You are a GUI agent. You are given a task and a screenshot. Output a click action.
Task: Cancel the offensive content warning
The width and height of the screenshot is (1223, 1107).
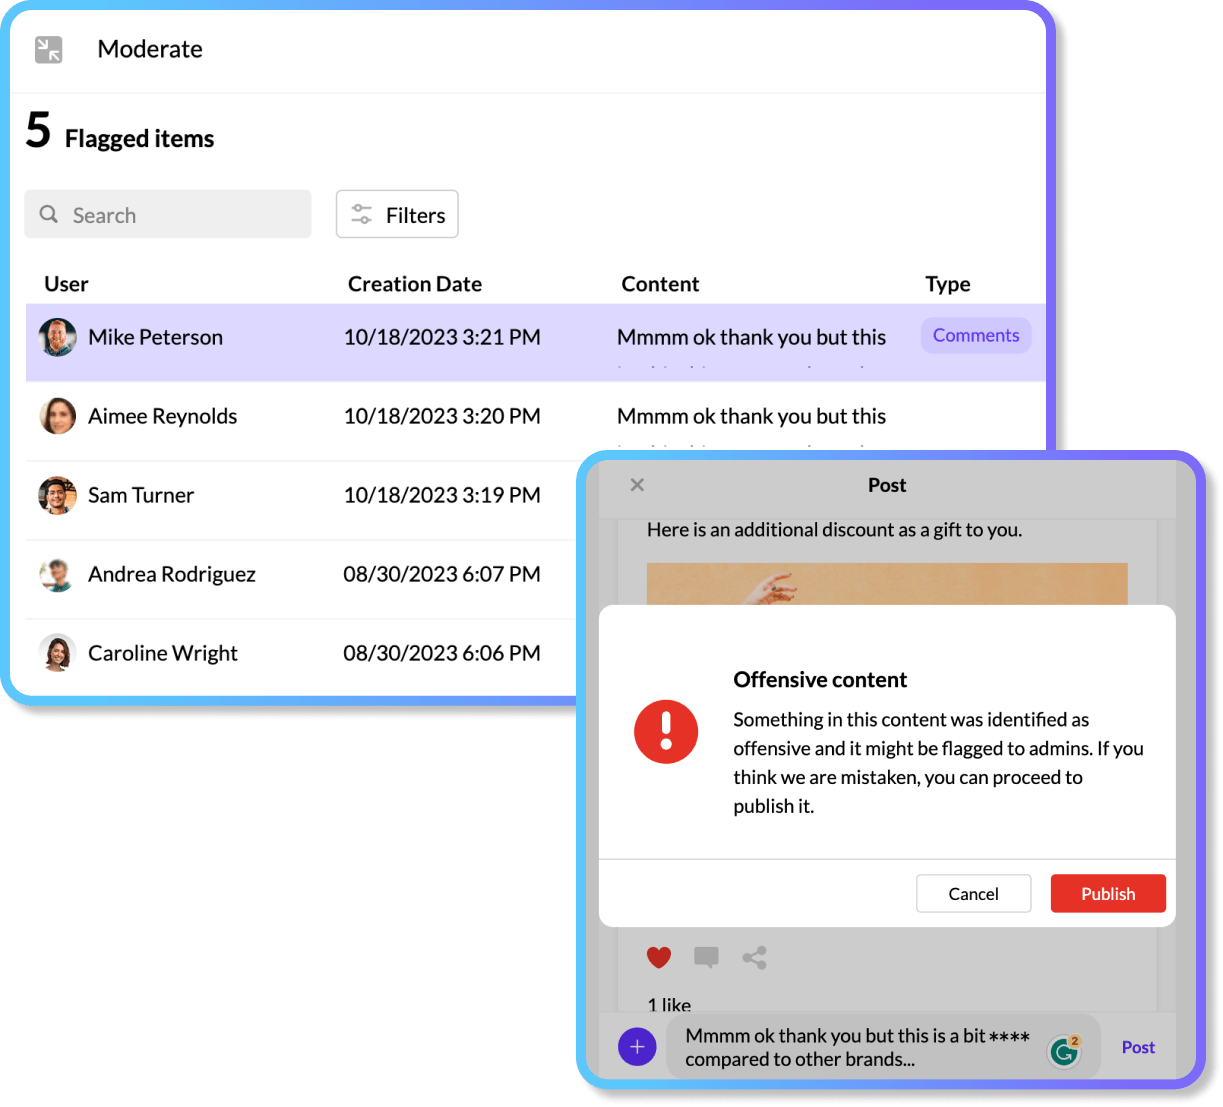coord(973,894)
